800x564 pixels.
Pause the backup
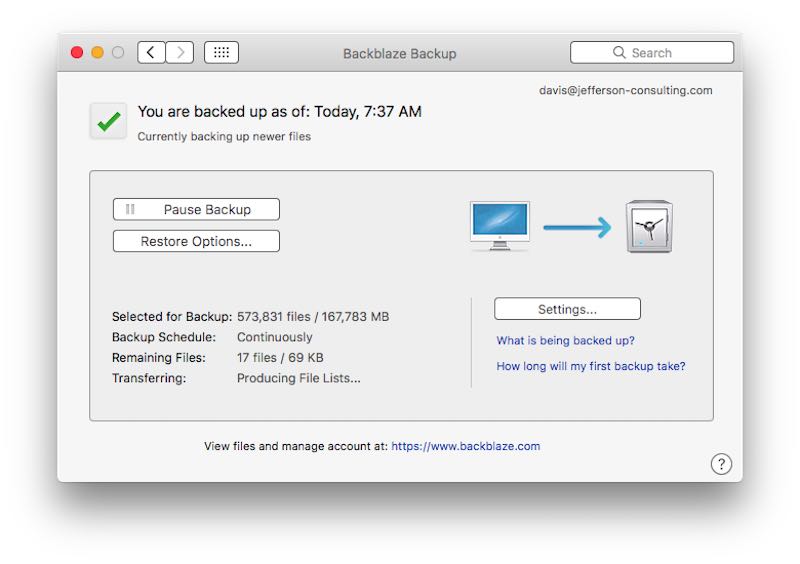click(196, 209)
